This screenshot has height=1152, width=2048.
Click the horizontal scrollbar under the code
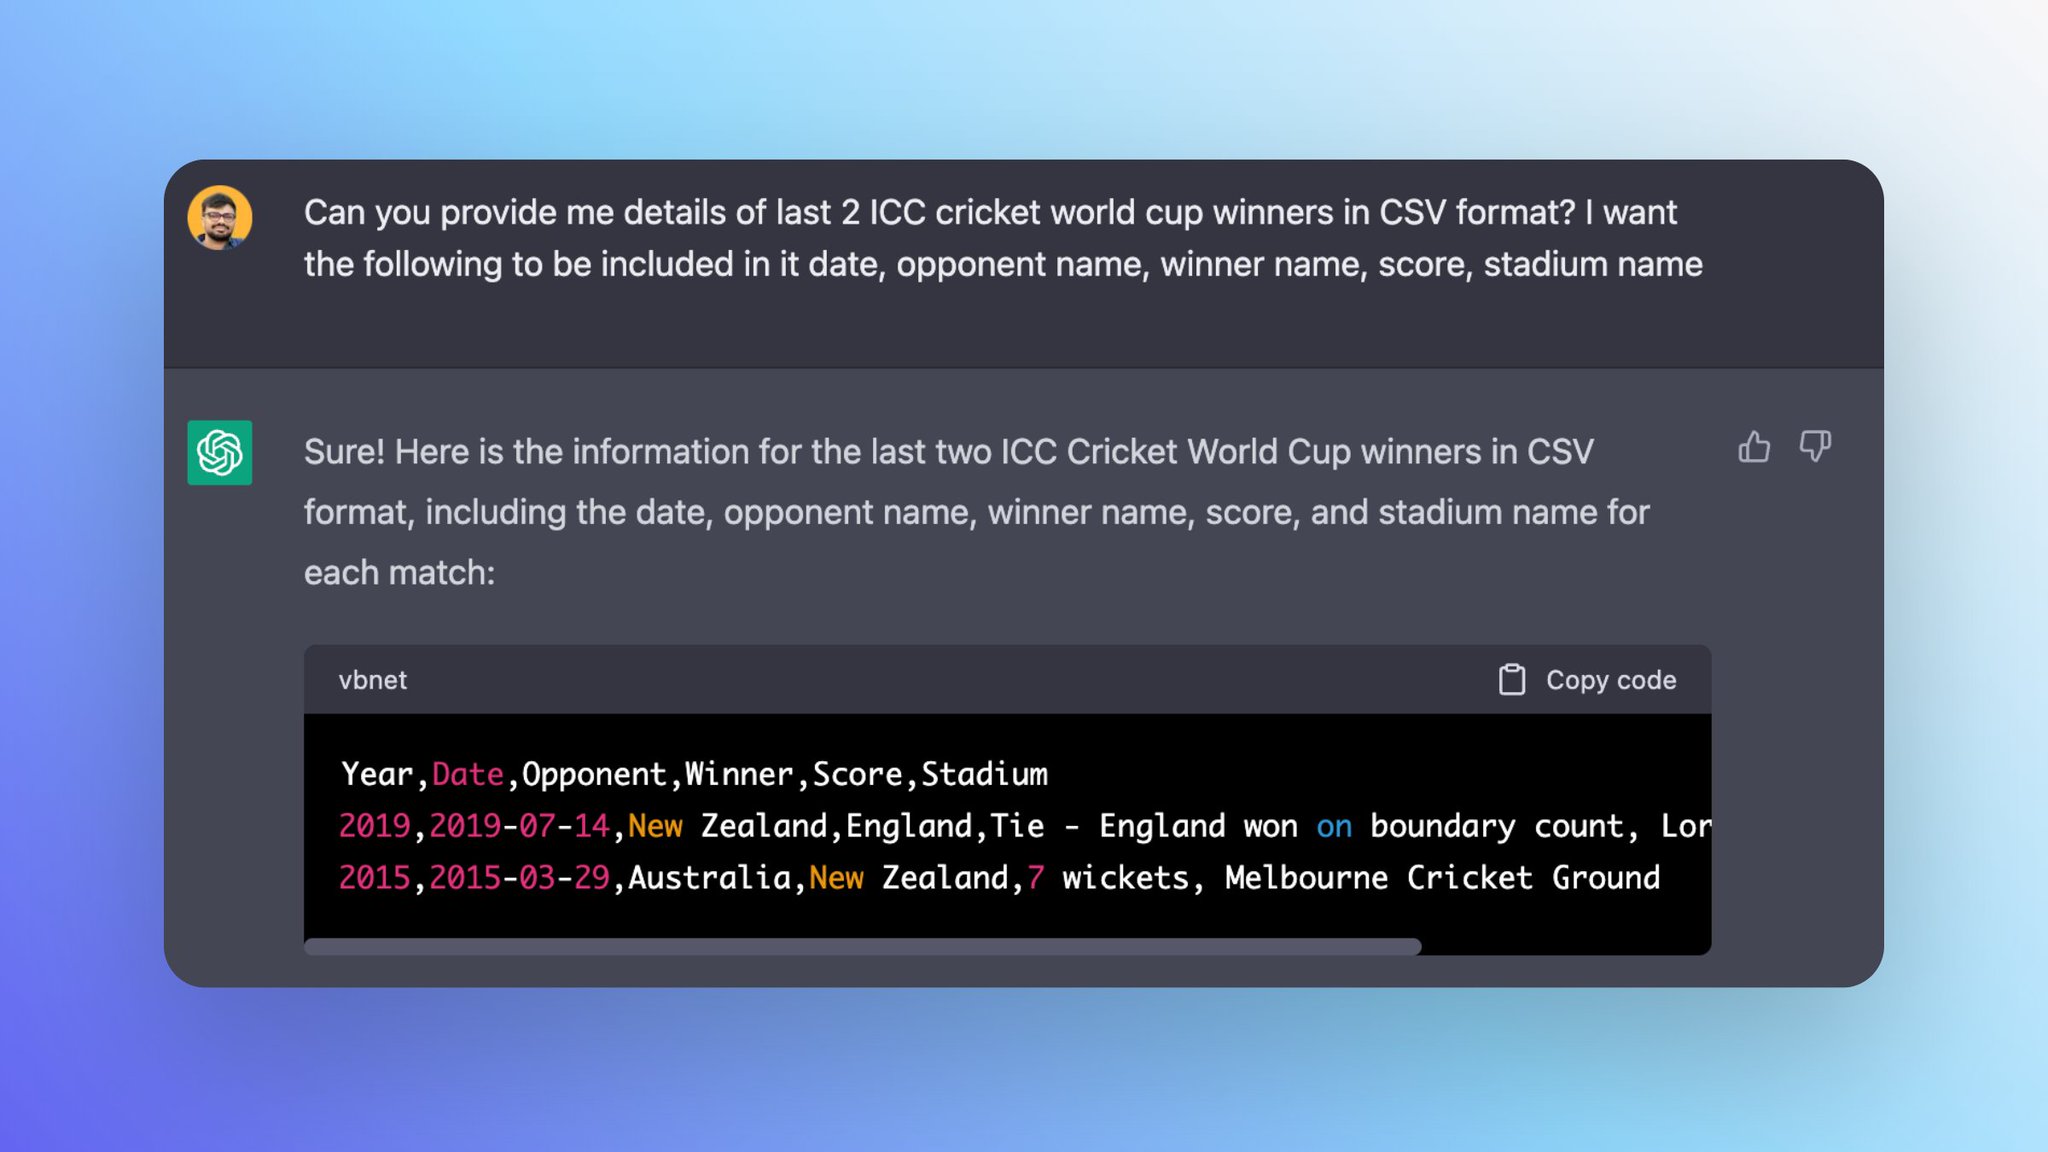coord(862,946)
